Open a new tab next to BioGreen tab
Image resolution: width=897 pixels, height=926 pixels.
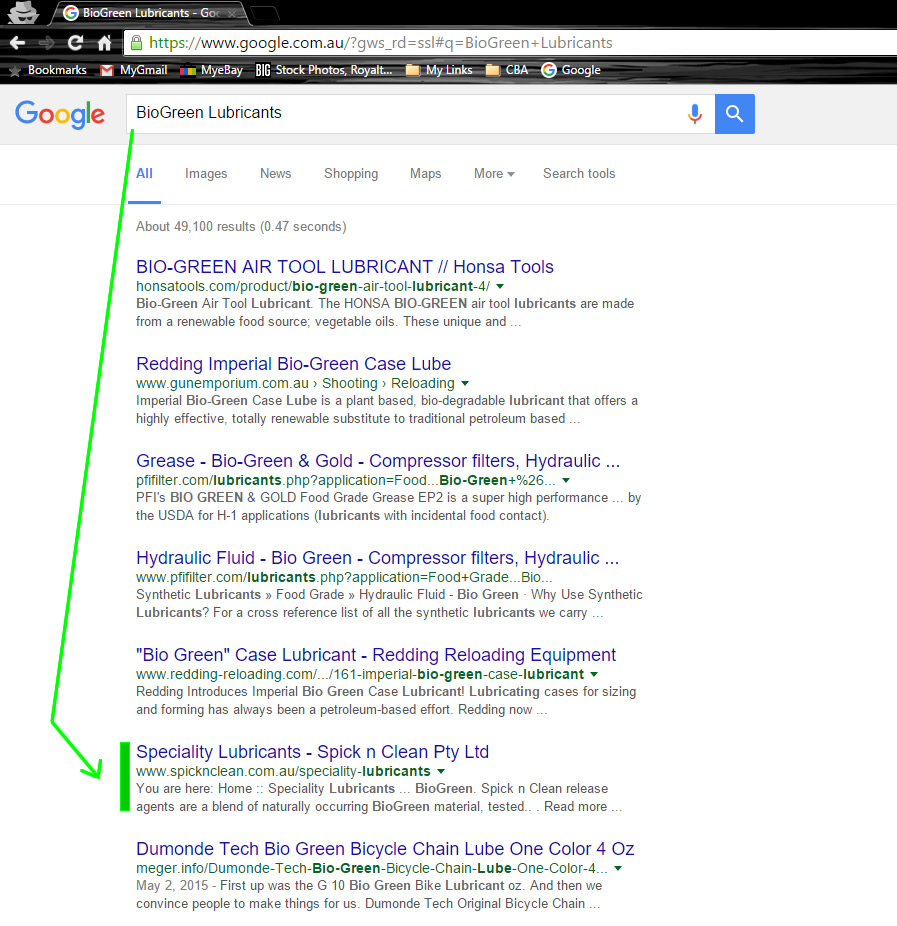(x=265, y=13)
